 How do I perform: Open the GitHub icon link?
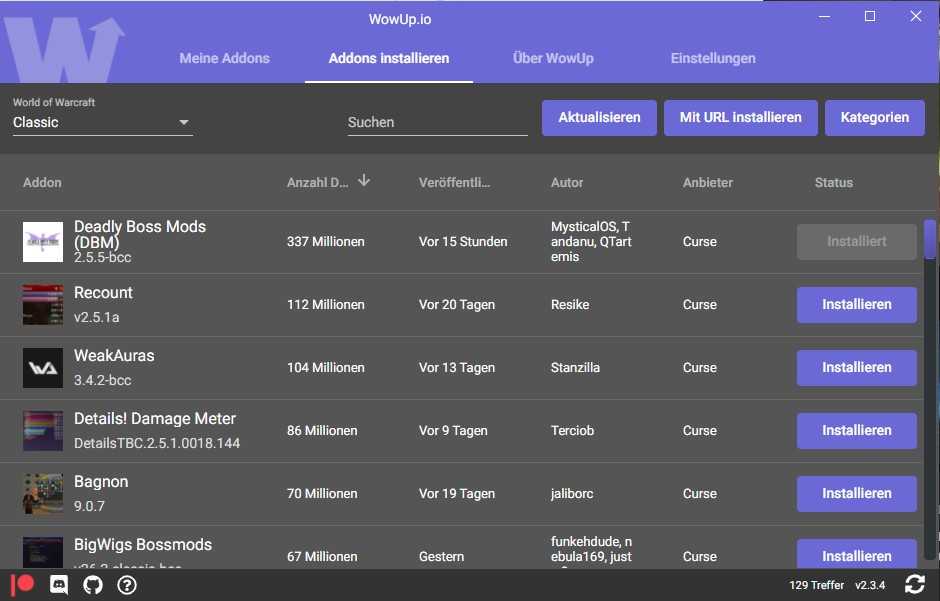click(x=93, y=585)
